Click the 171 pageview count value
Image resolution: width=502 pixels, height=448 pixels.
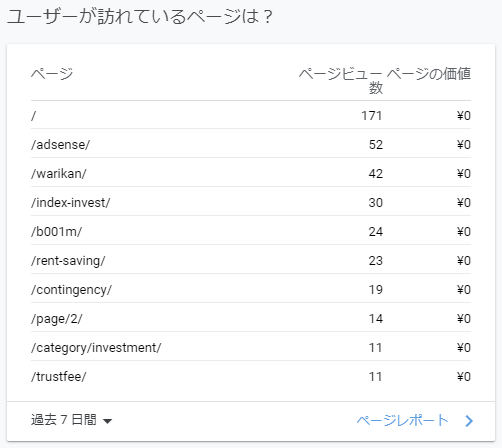coord(372,116)
